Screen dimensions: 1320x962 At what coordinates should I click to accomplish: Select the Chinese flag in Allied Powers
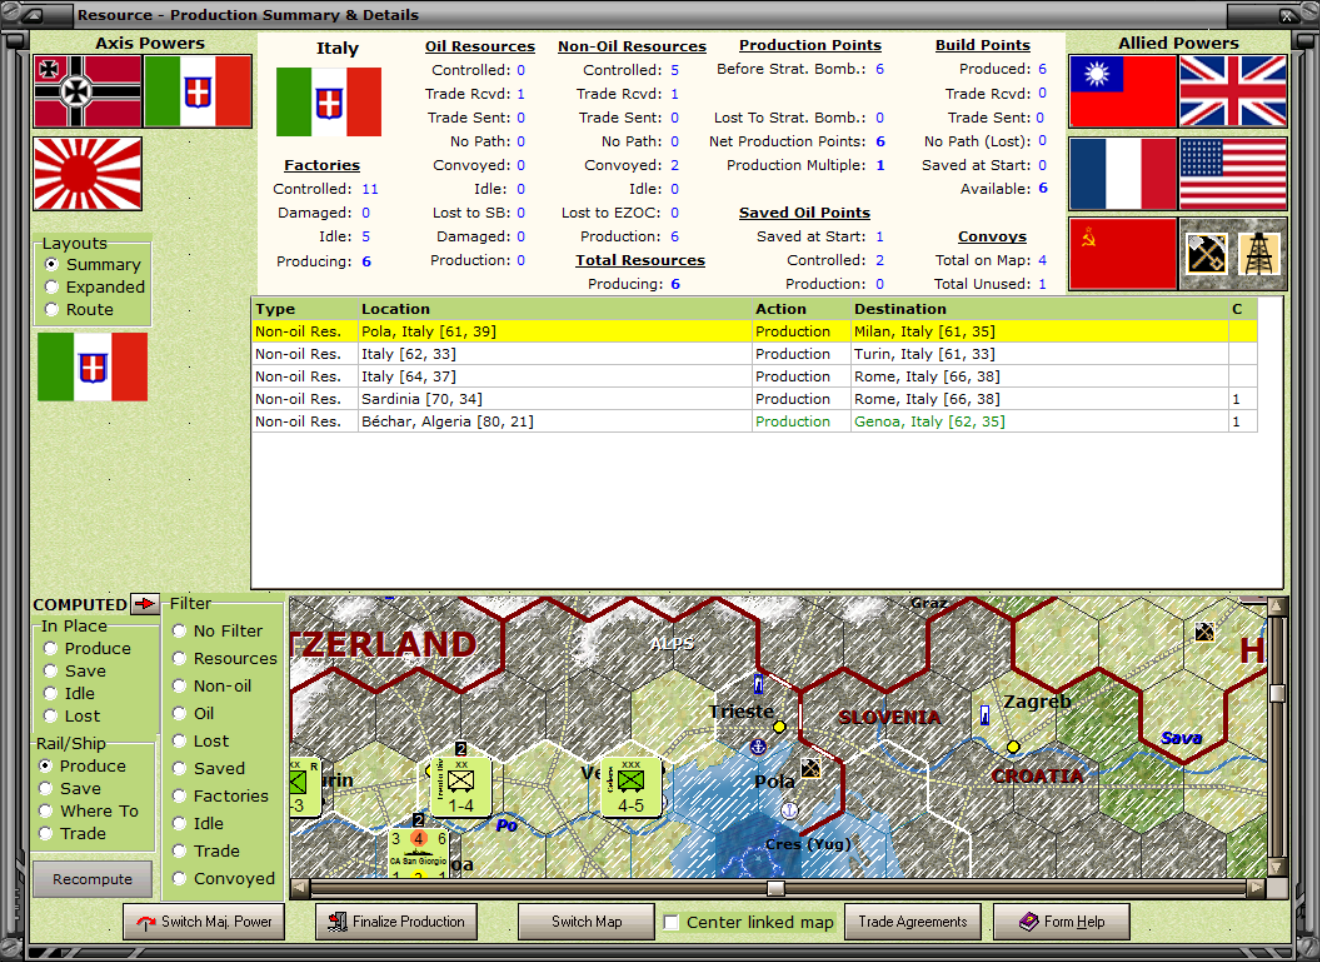pyautogui.click(x=1123, y=92)
